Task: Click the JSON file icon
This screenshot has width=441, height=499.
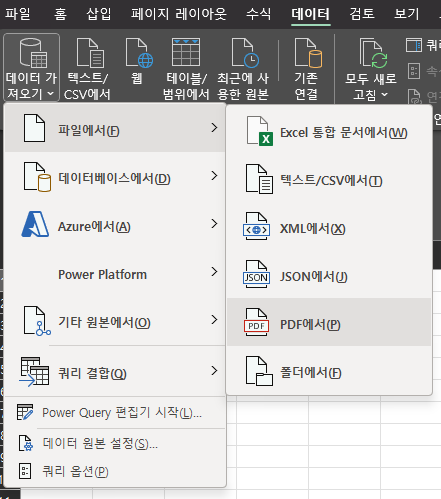Action: [256, 274]
